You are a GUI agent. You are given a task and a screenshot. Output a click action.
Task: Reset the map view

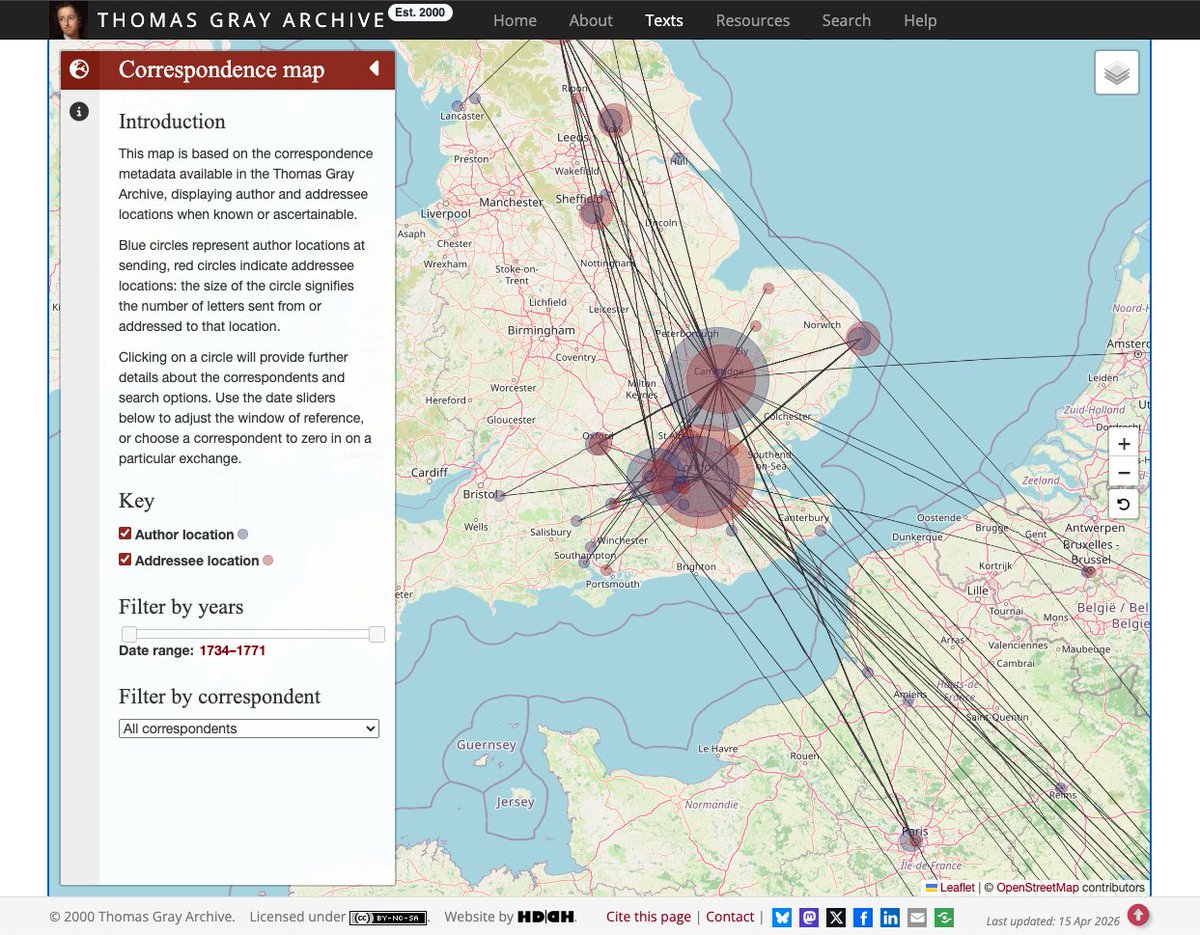pos(1124,504)
